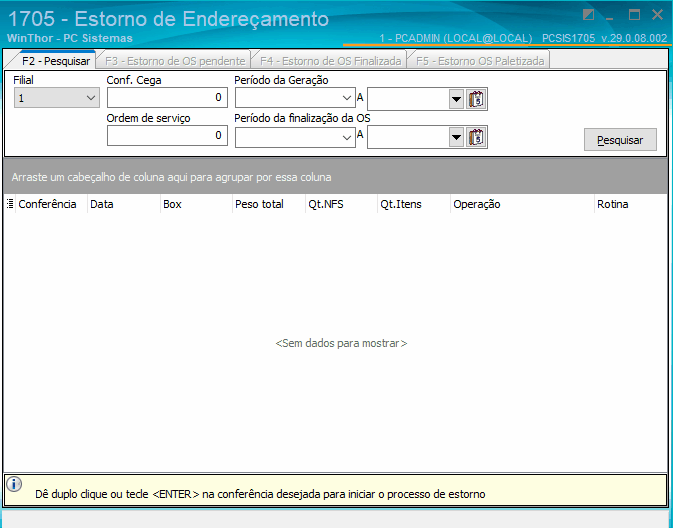Click the PCSIS1705 v.29.0.08.002 version text
The width and height of the screenshot is (673, 528).
coord(605,38)
